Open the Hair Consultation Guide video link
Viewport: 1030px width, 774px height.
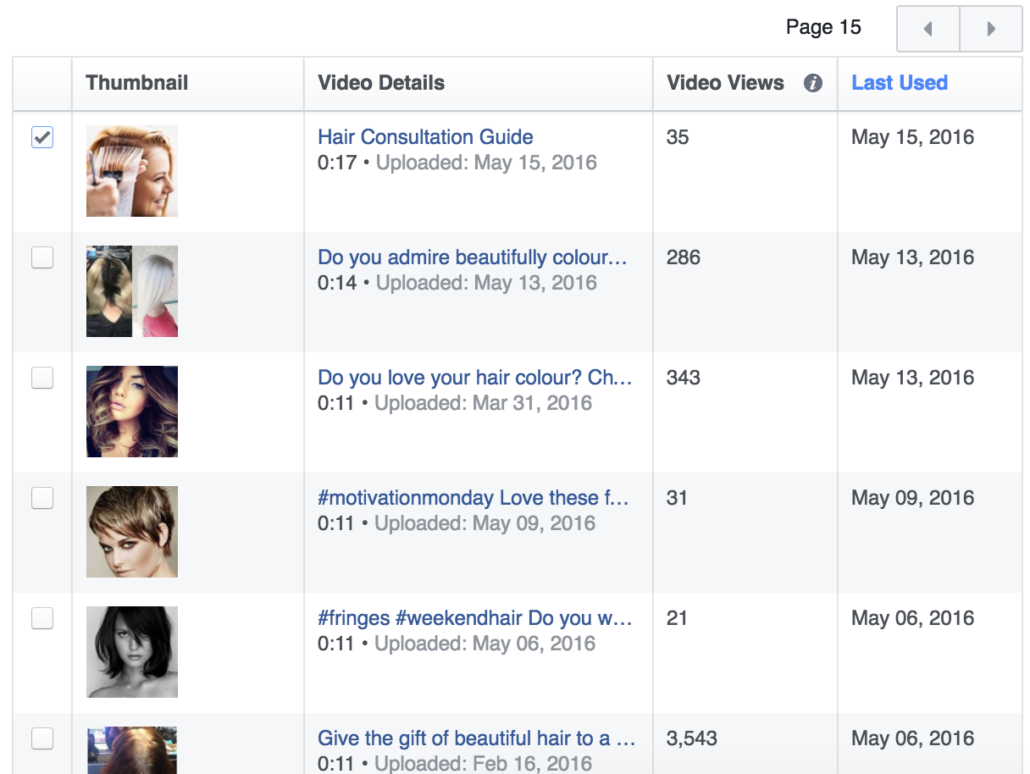click(425, 137)
